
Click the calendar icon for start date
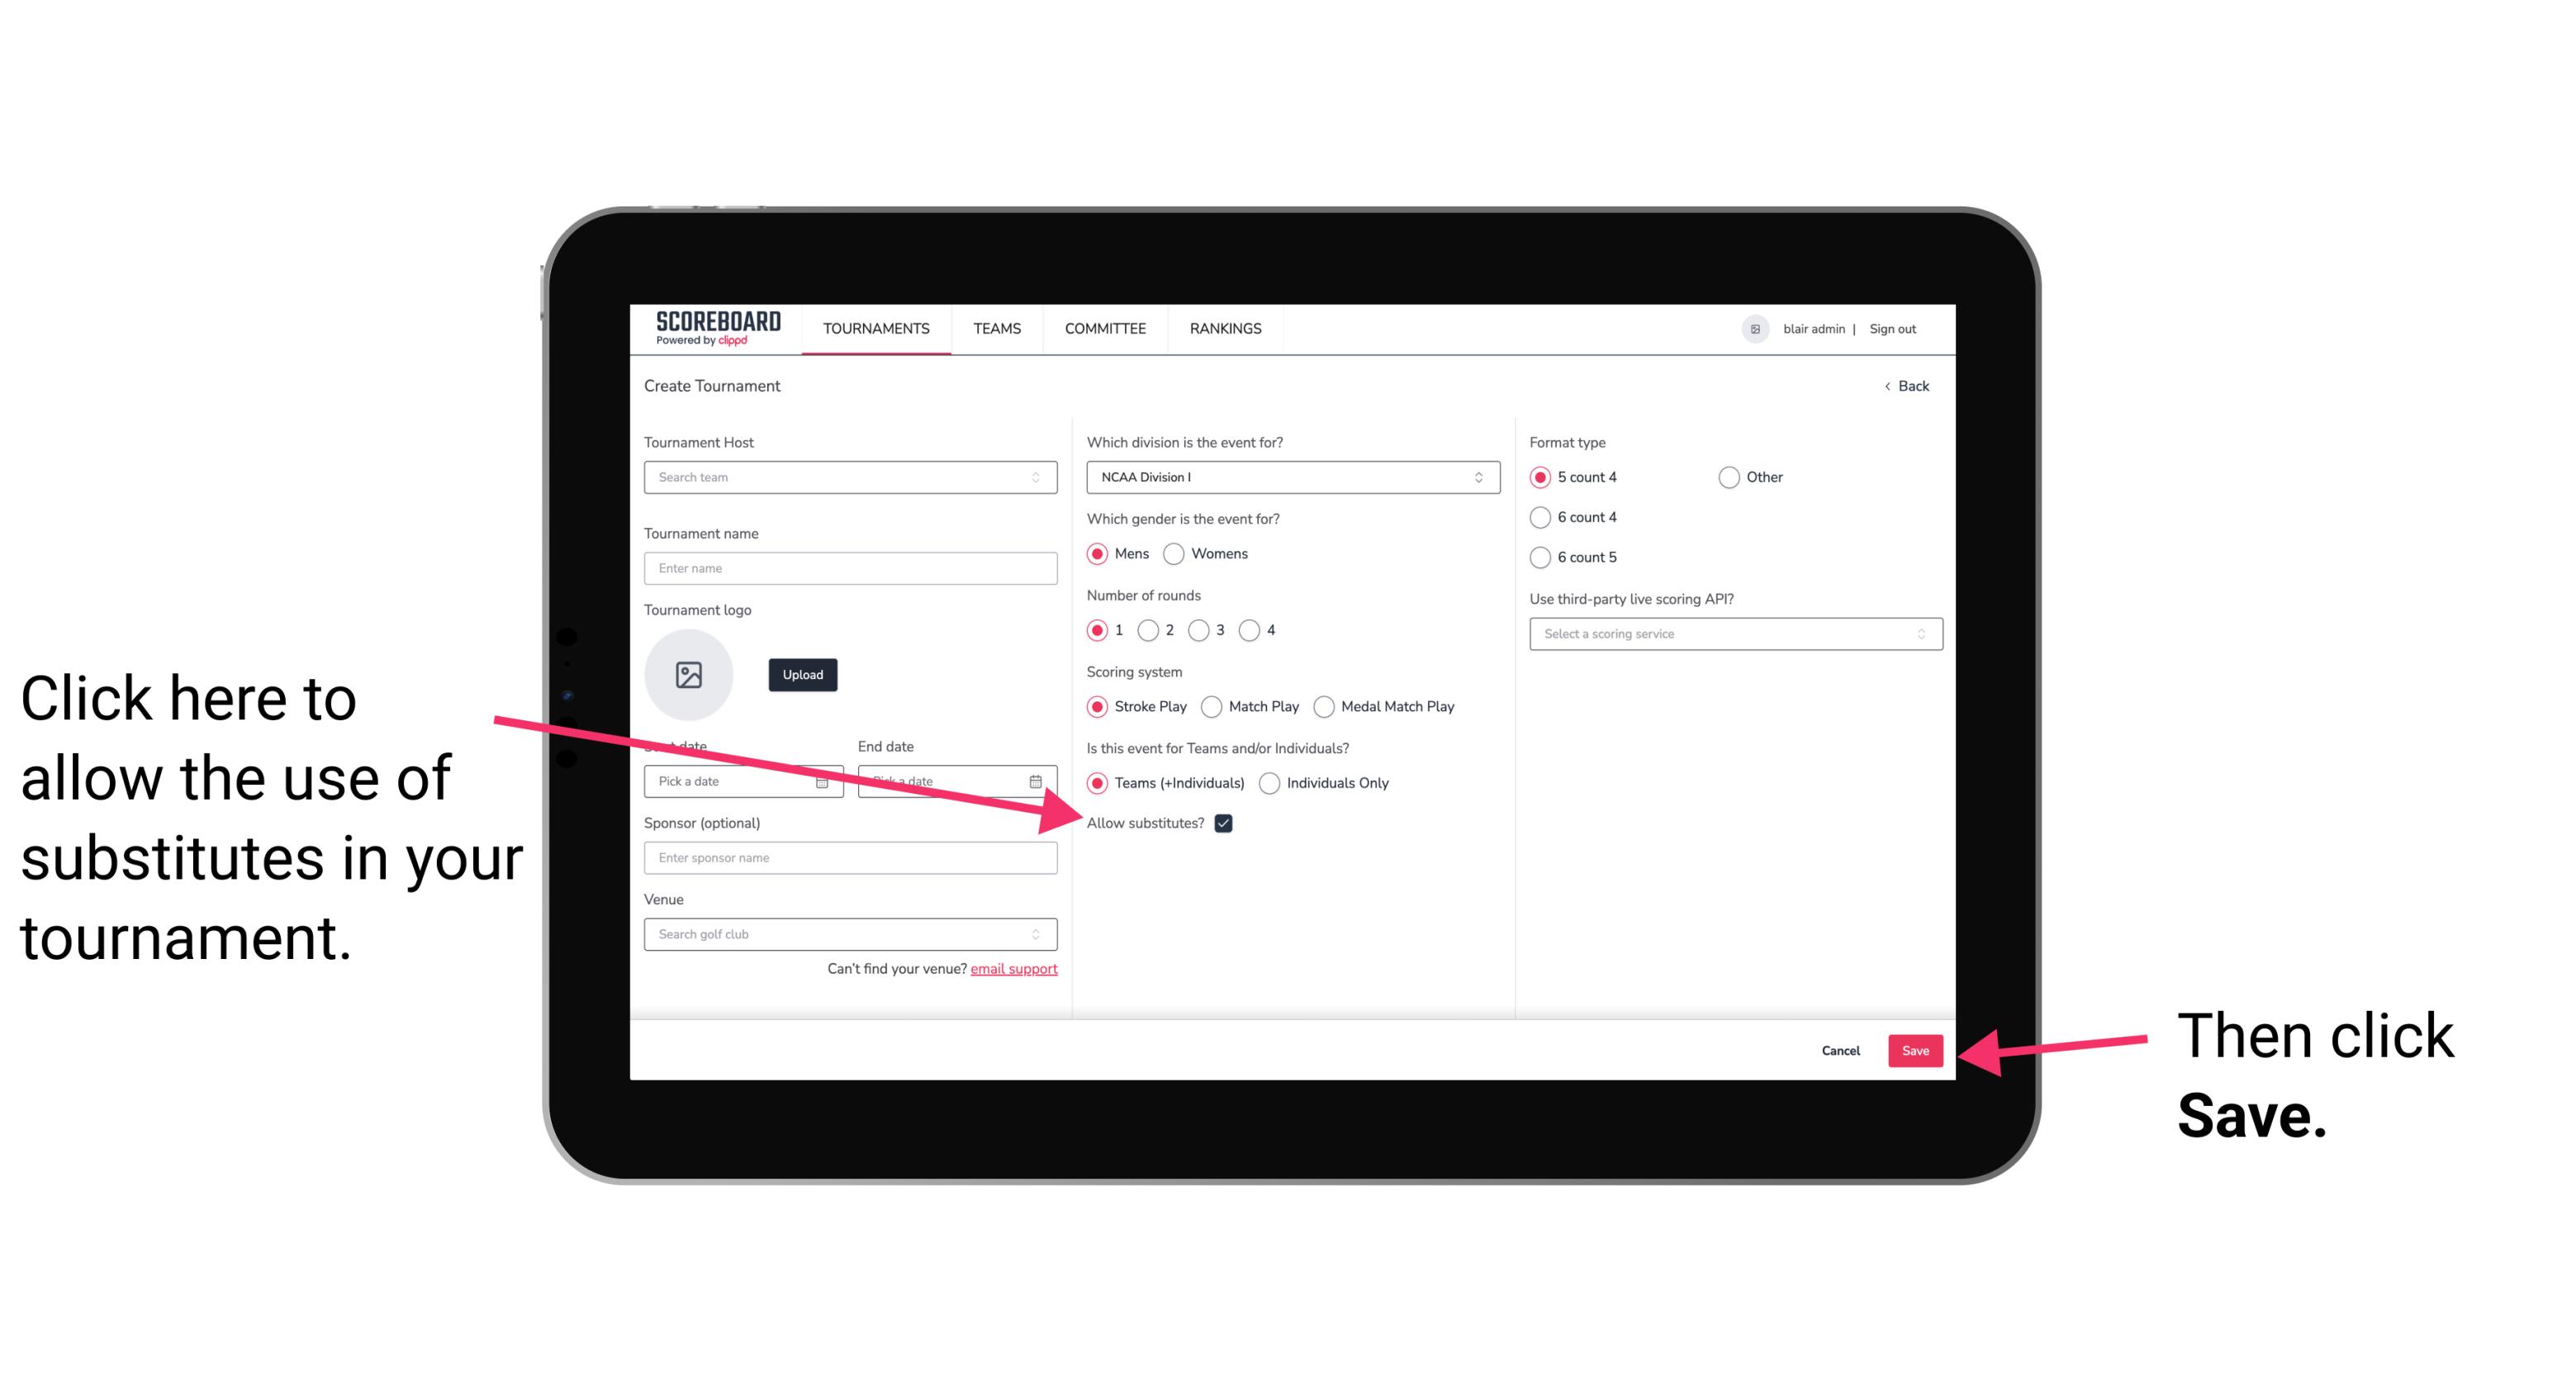[824, 780]
